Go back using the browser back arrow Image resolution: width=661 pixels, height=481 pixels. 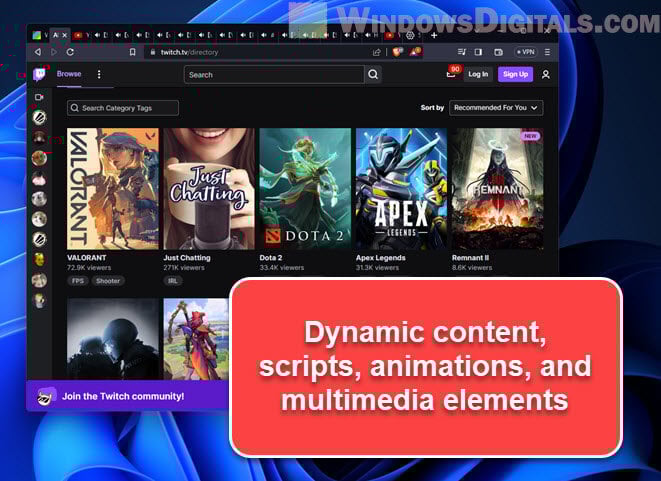coord(38,52)
